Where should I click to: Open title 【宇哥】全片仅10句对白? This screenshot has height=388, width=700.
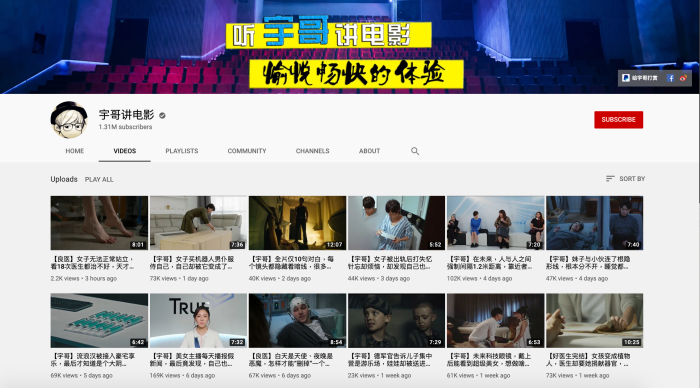click(291, 263)
